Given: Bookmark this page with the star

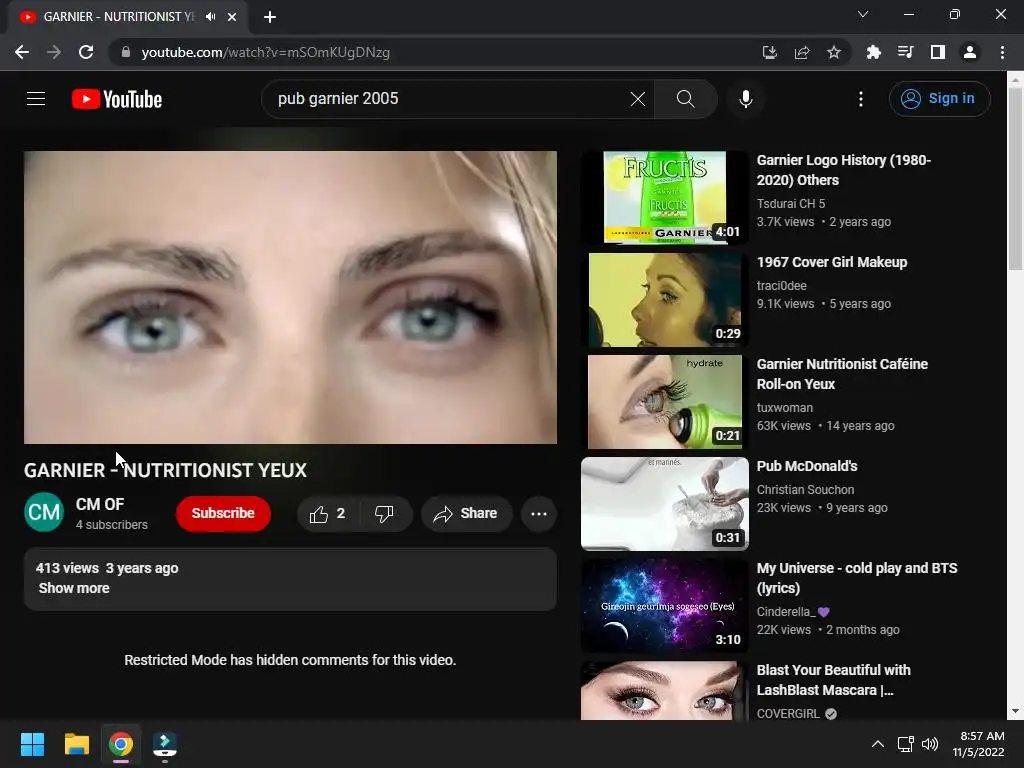Looking at the screenshot, I should click(x=834, y=52).
